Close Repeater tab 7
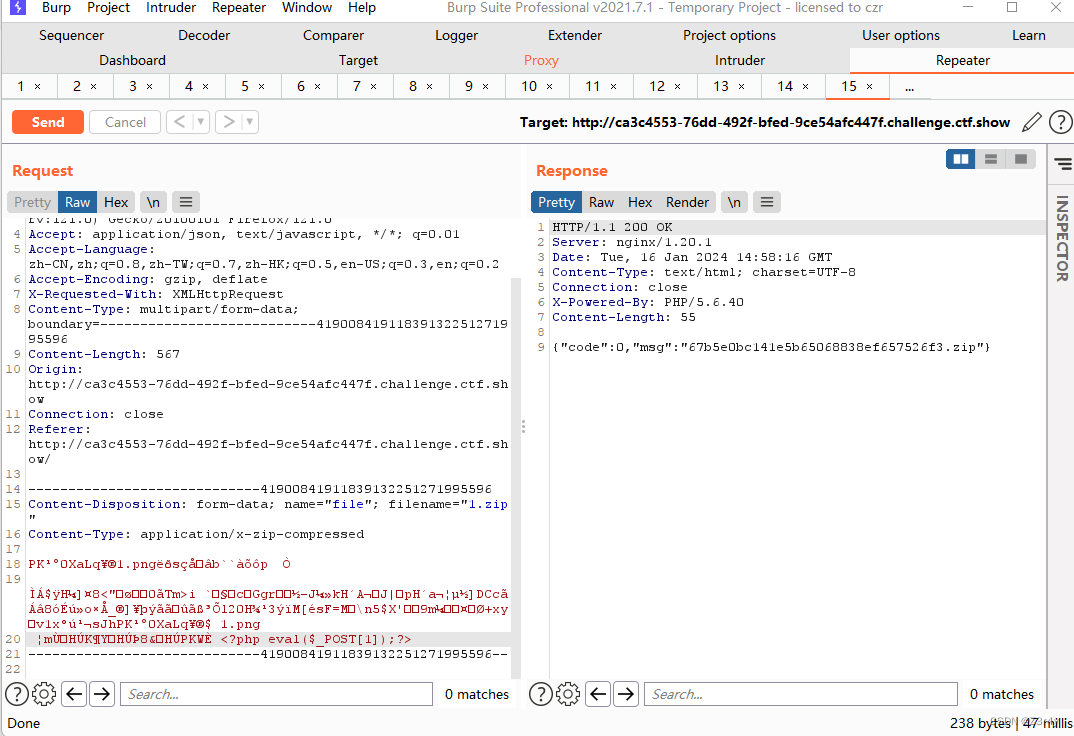 coord(373,86)
